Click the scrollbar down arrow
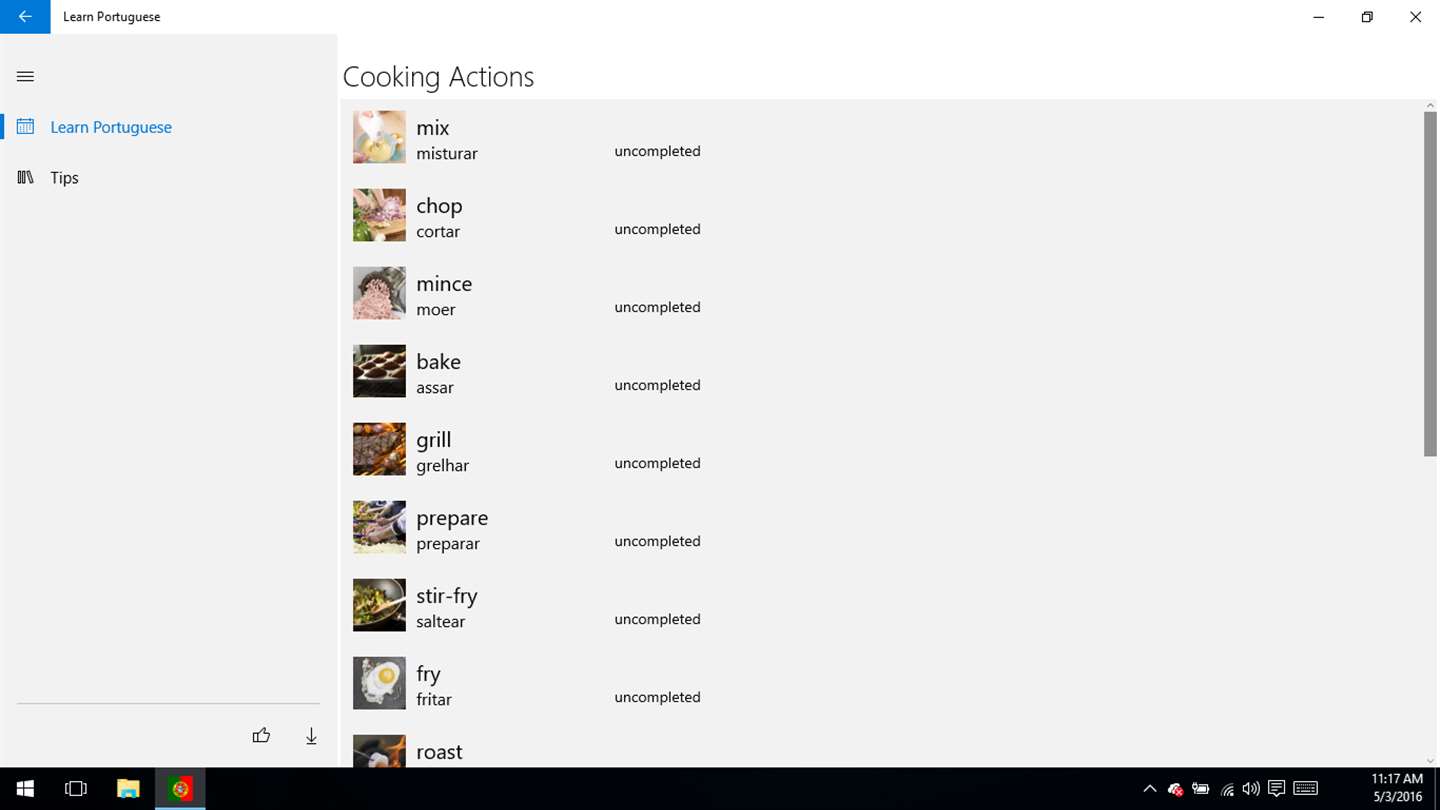Screen dimensions: 1440x810 [x=1430, y=761]
